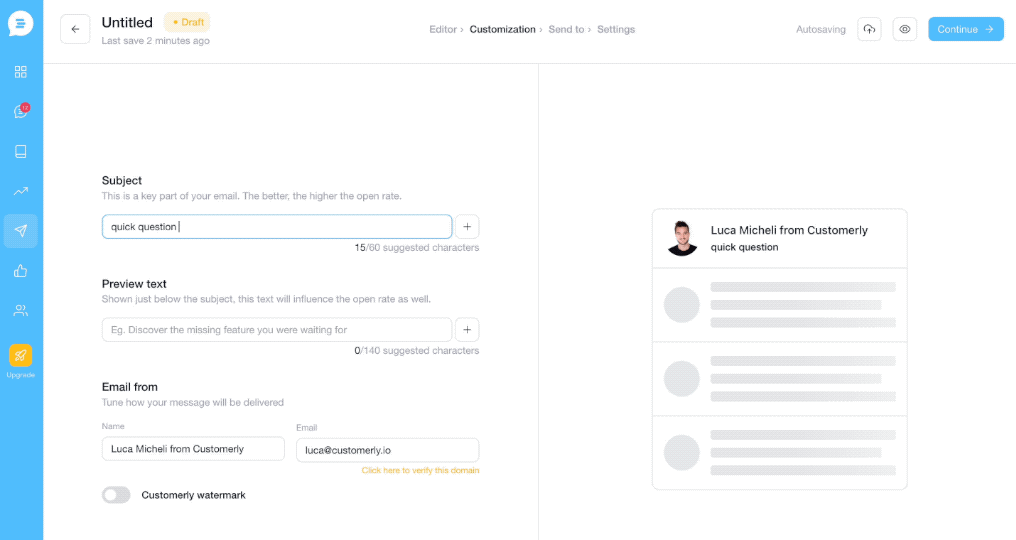Viewport: 1016px width, 540px height.
Task: Preview email with the eye icon
Action: (905, 29)
